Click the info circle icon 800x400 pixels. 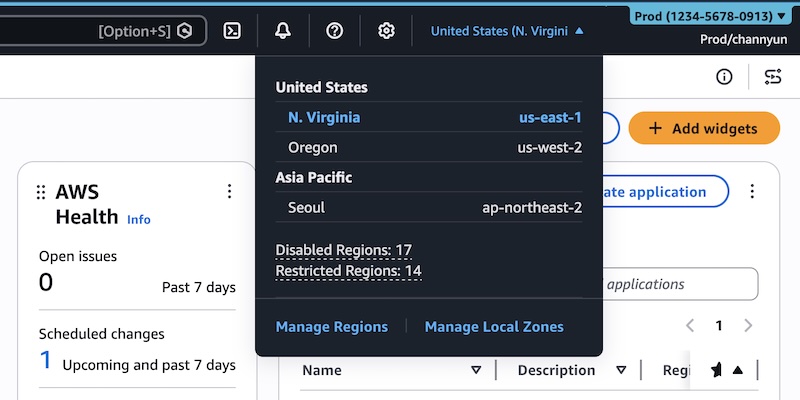pyautogui.click(x=724, y=77)
